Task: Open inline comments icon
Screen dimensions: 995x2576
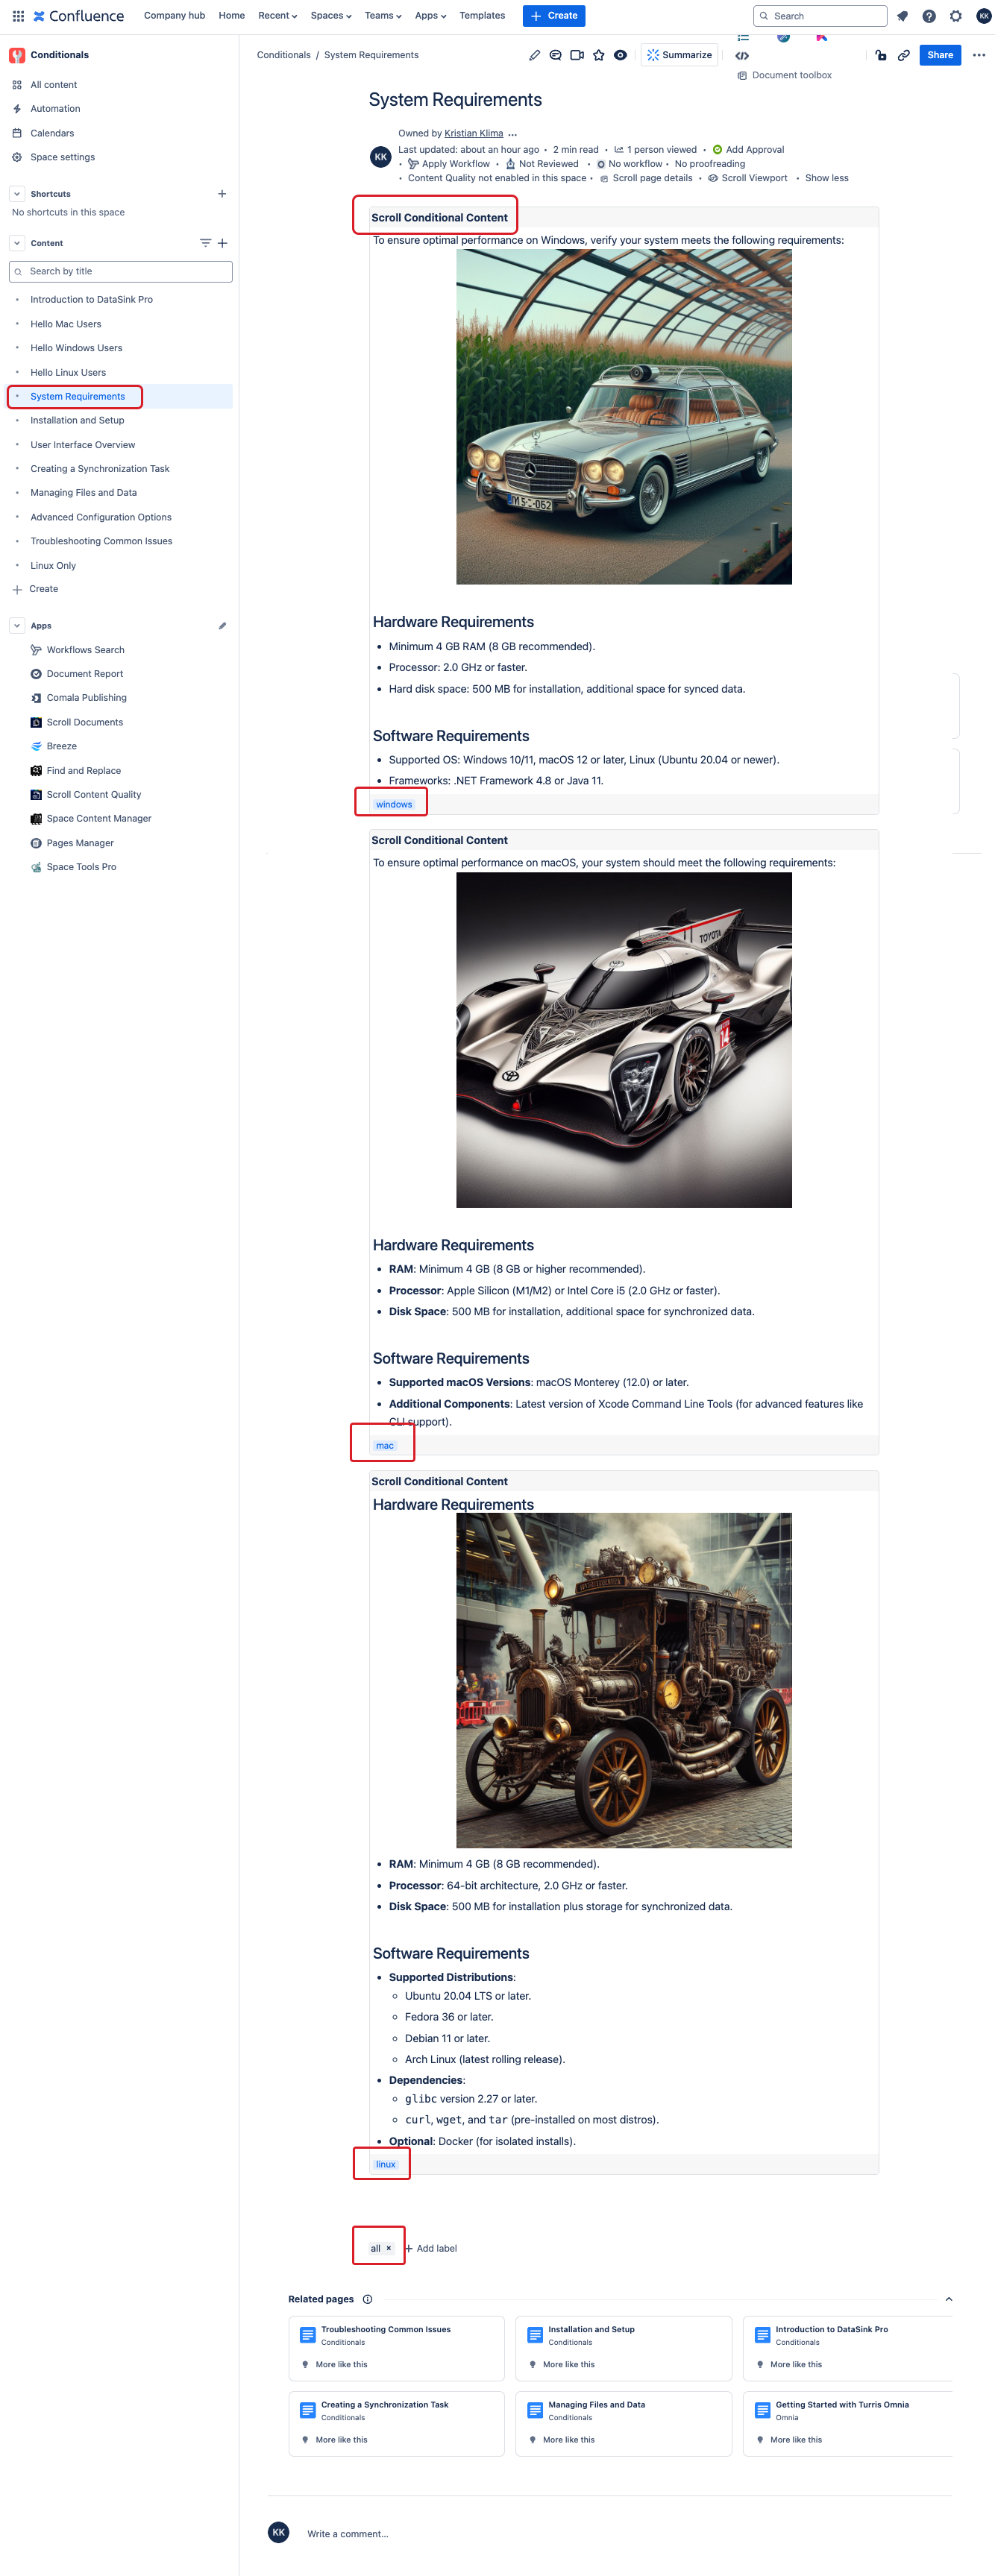Action: 555,55
